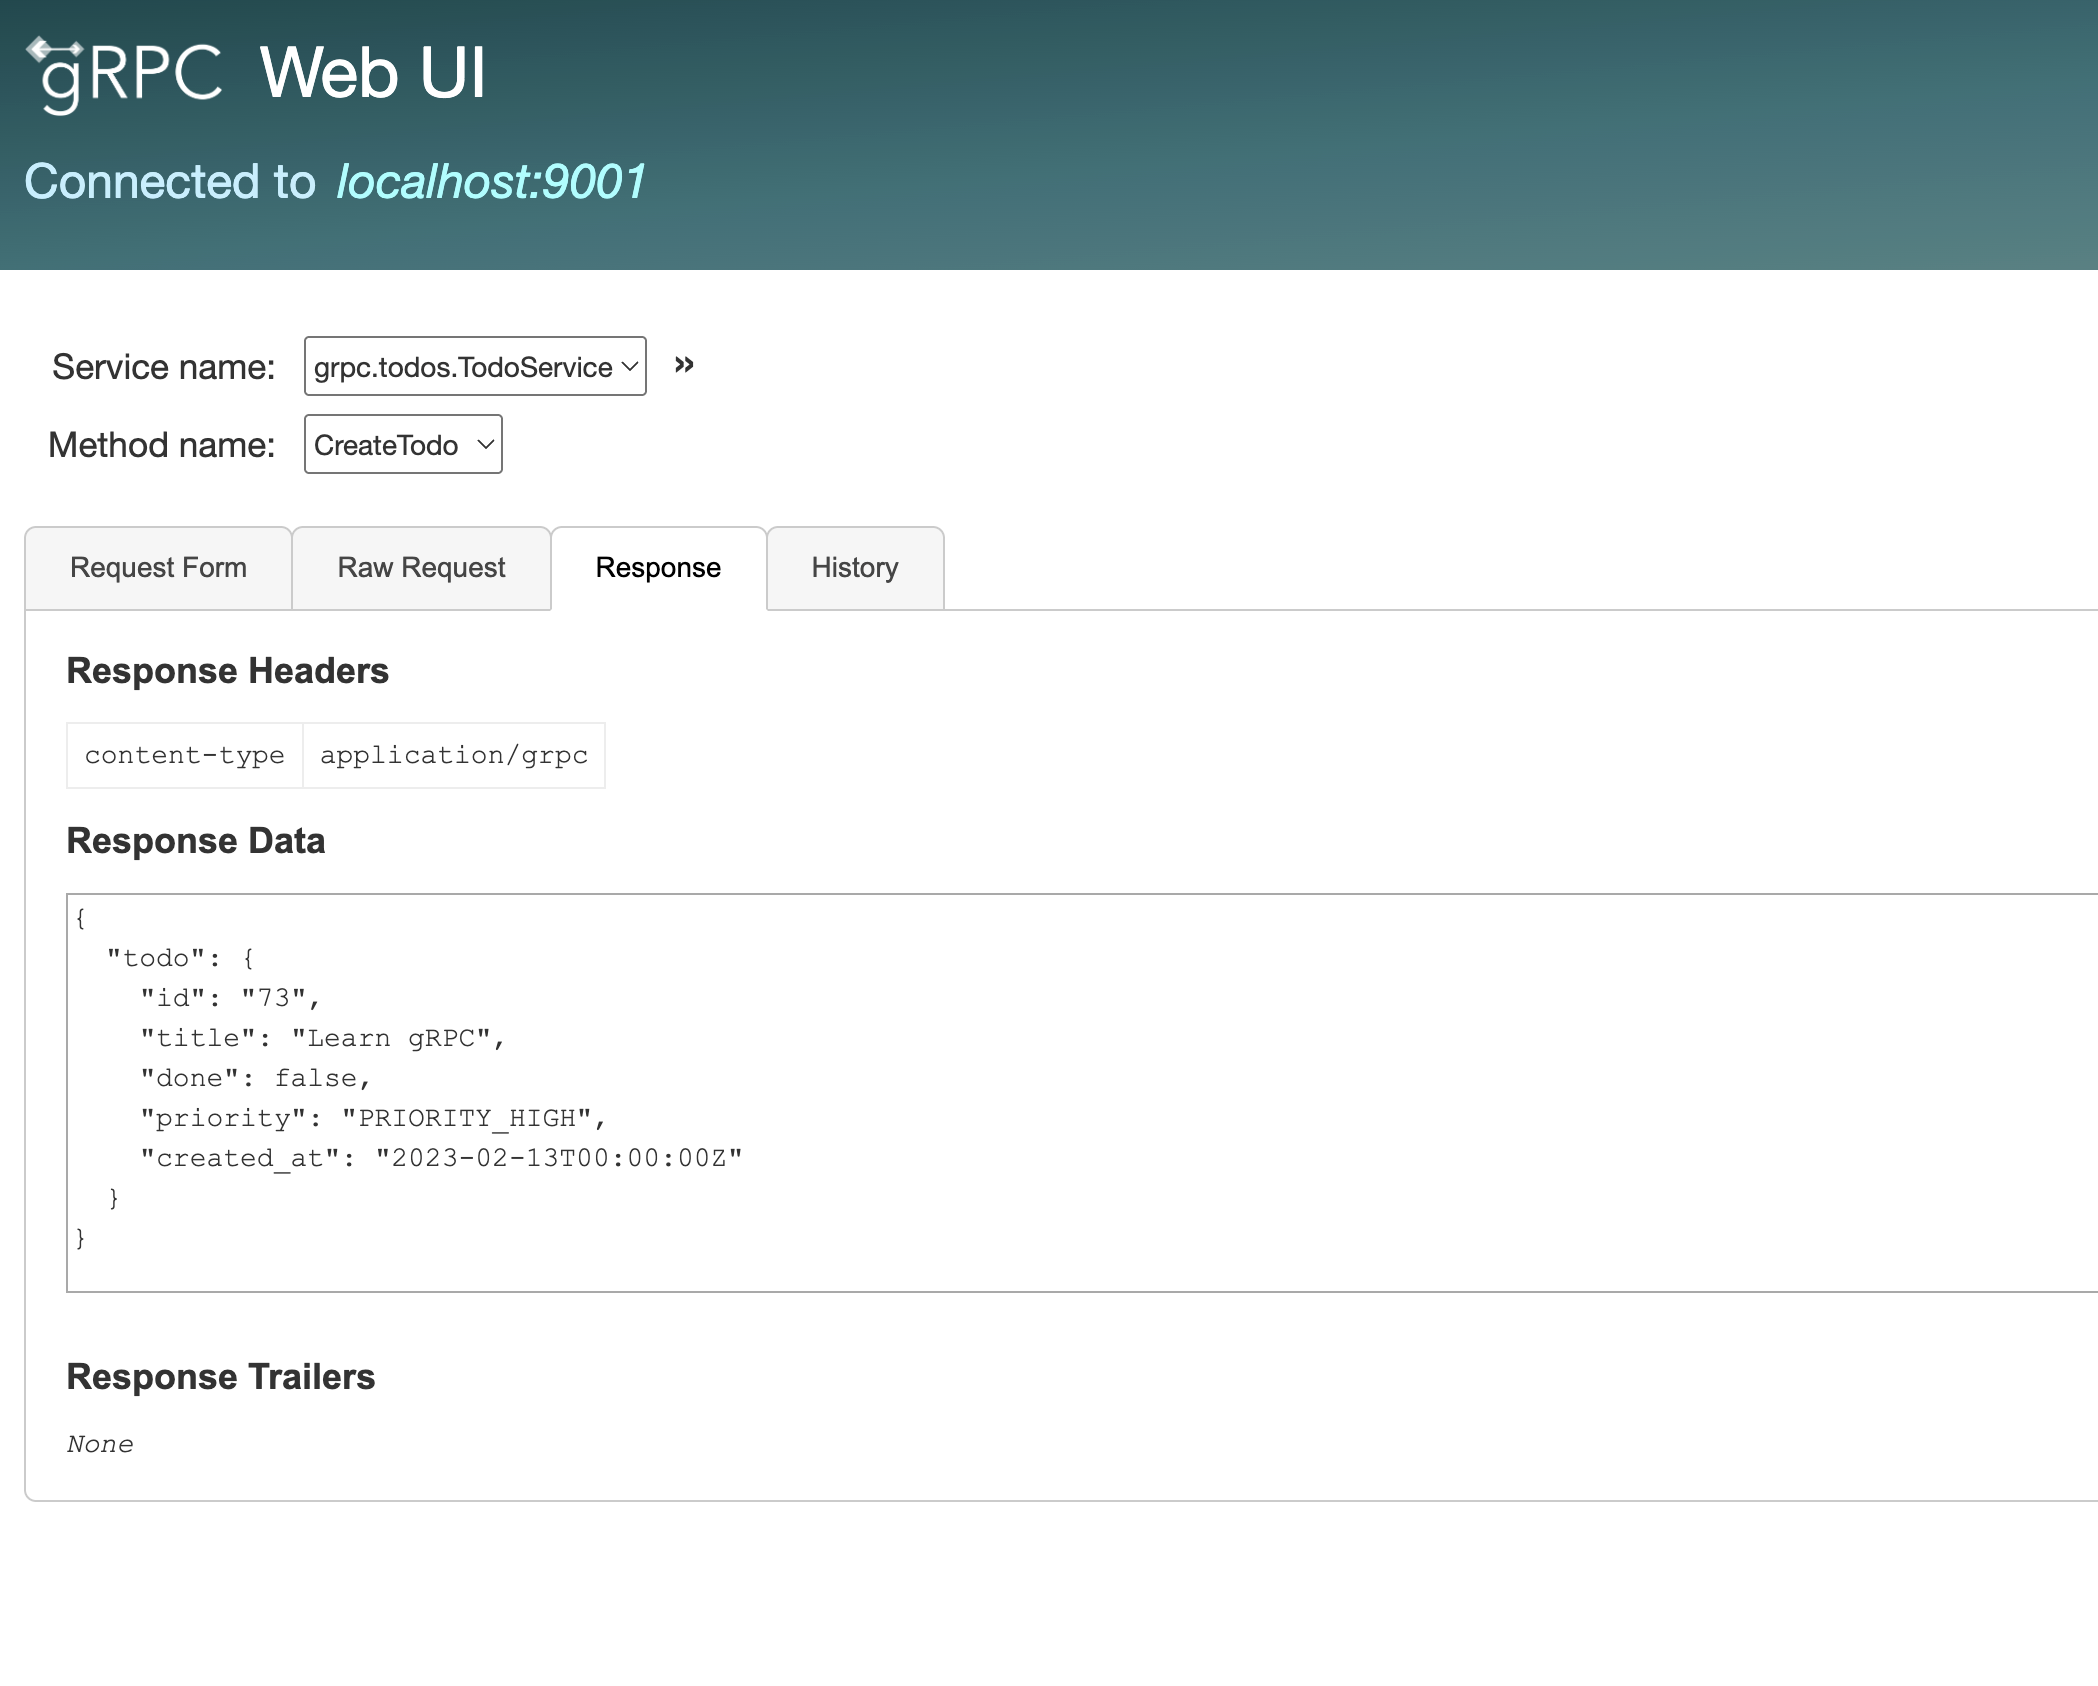
Task: Open the History tab
Action: [x=854, y=567]
